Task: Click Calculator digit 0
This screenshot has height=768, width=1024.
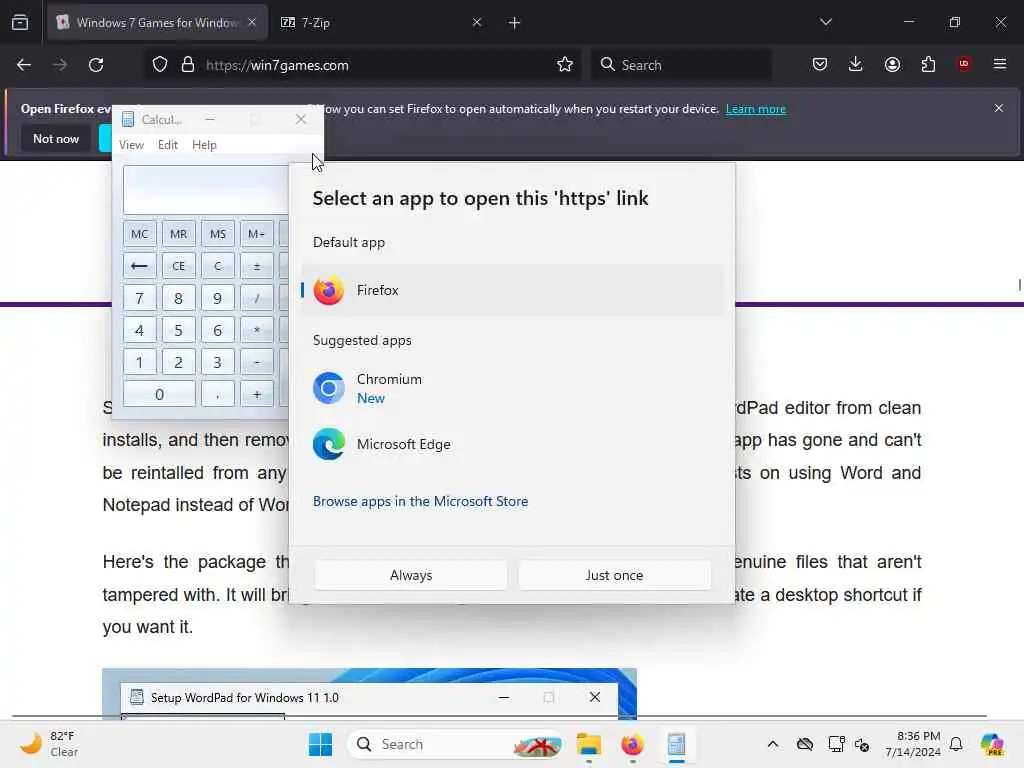Action: click(159, 394)
